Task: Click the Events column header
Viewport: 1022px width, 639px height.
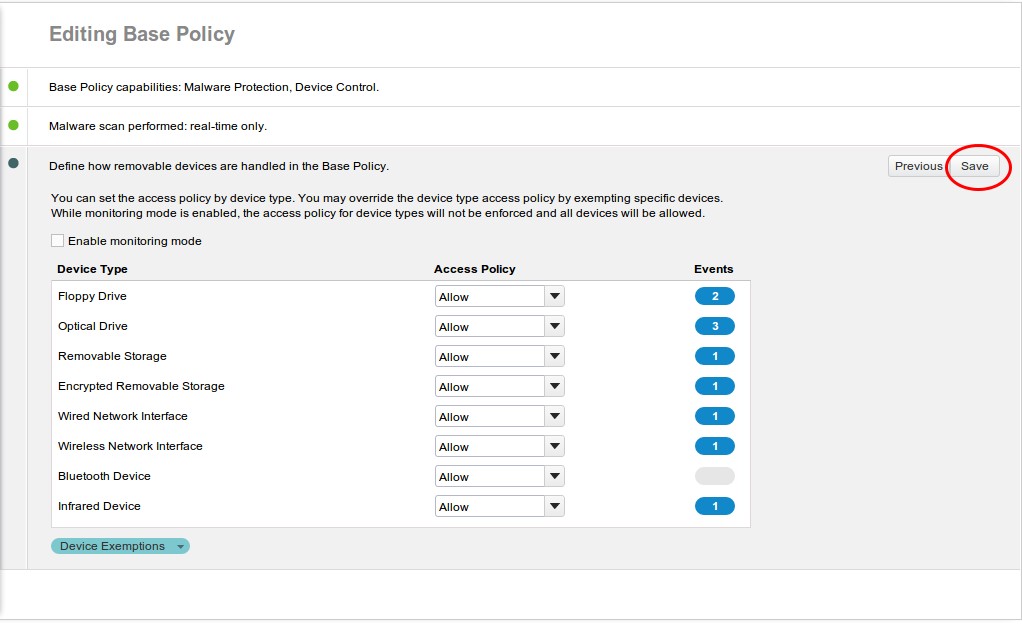Action: point(714,269)
